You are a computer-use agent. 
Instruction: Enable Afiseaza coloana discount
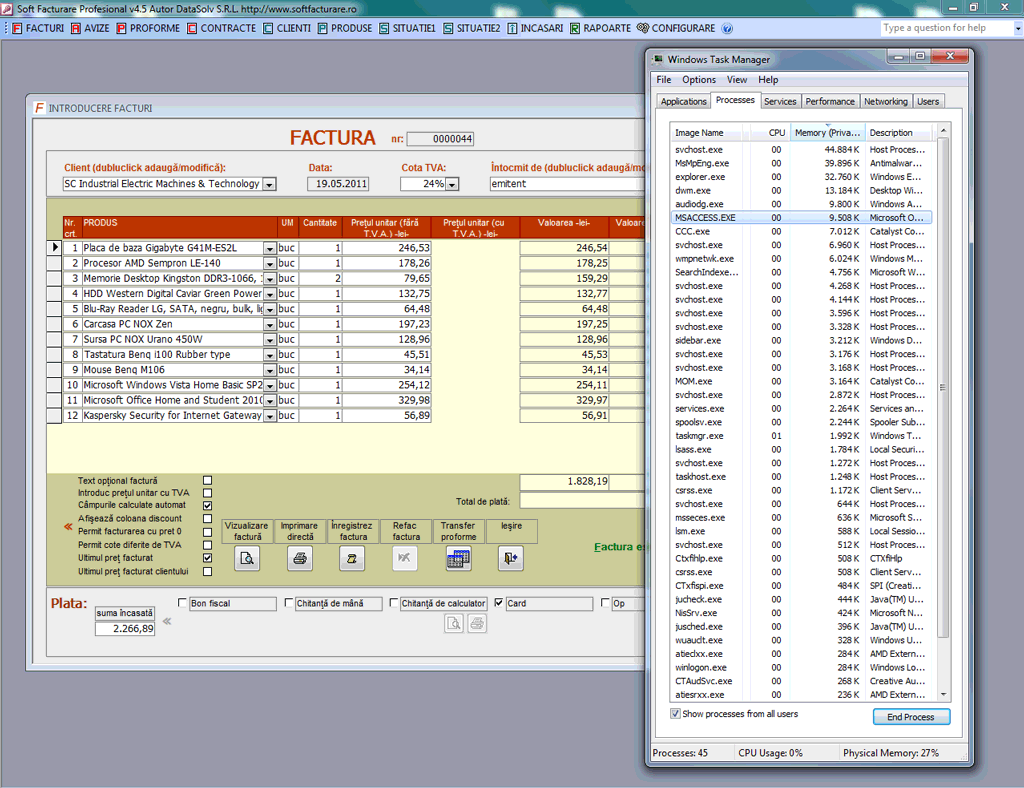(x=208, y=518)
